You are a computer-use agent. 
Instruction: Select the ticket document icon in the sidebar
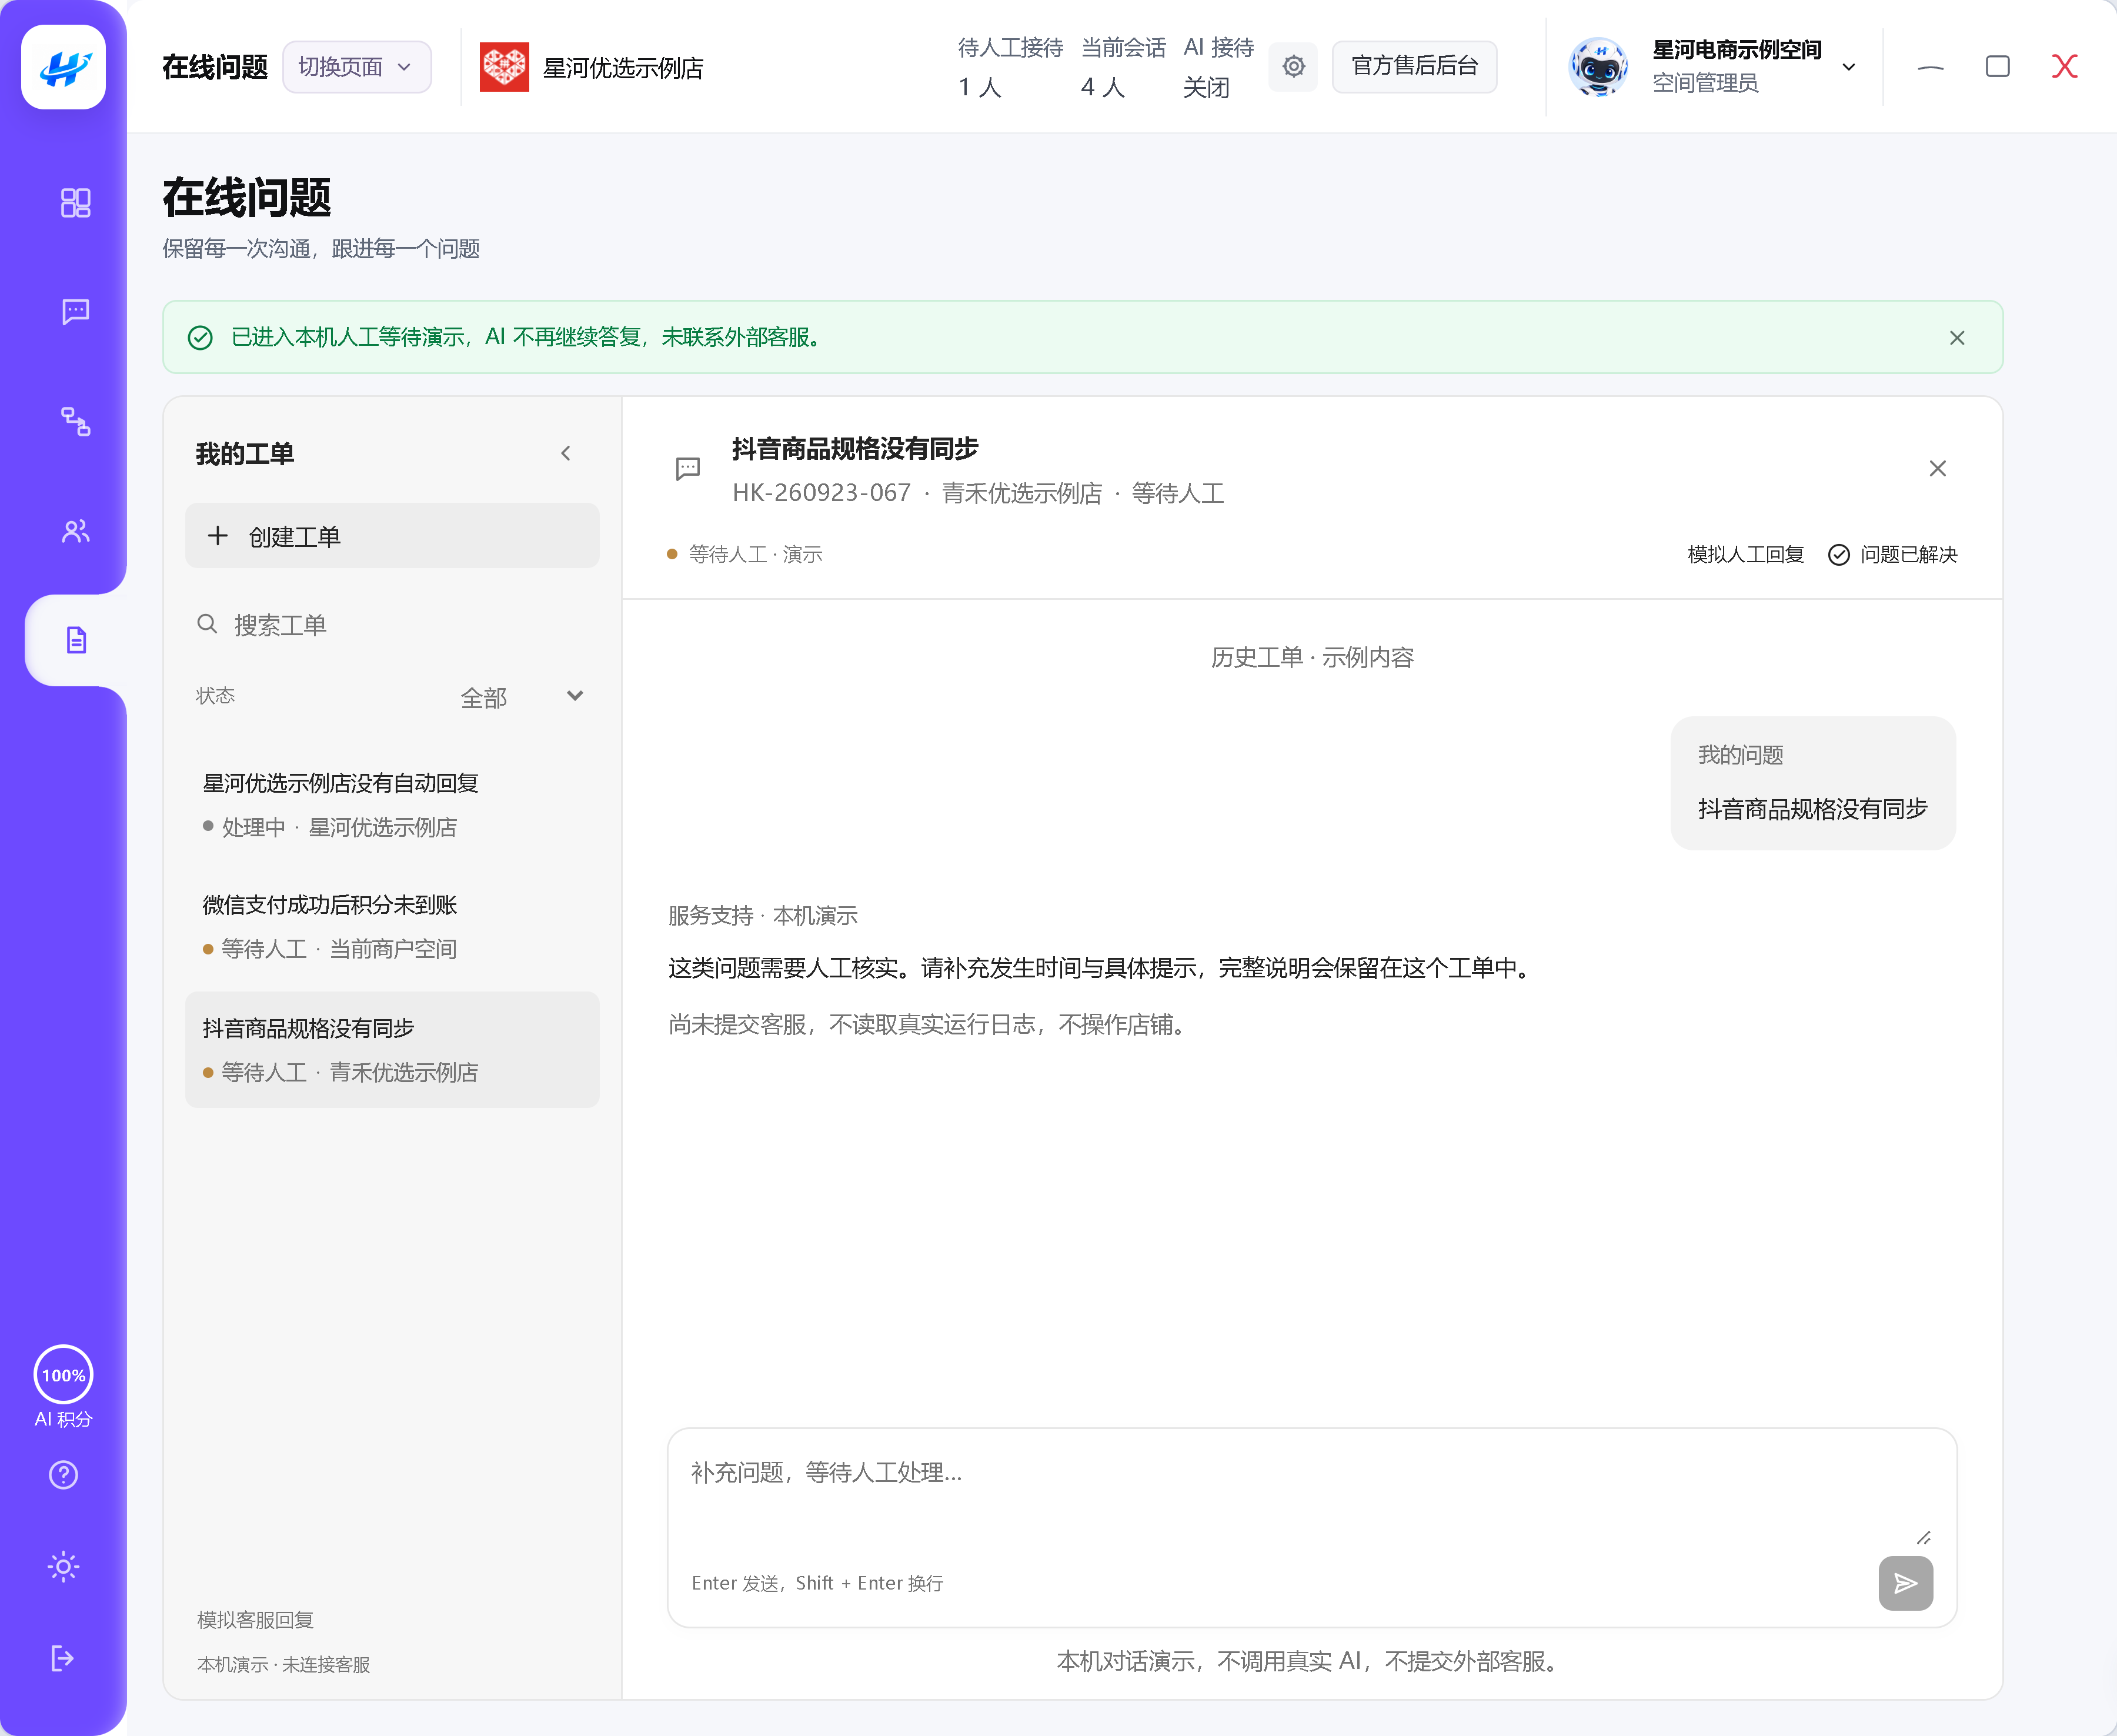coord(76,640)
